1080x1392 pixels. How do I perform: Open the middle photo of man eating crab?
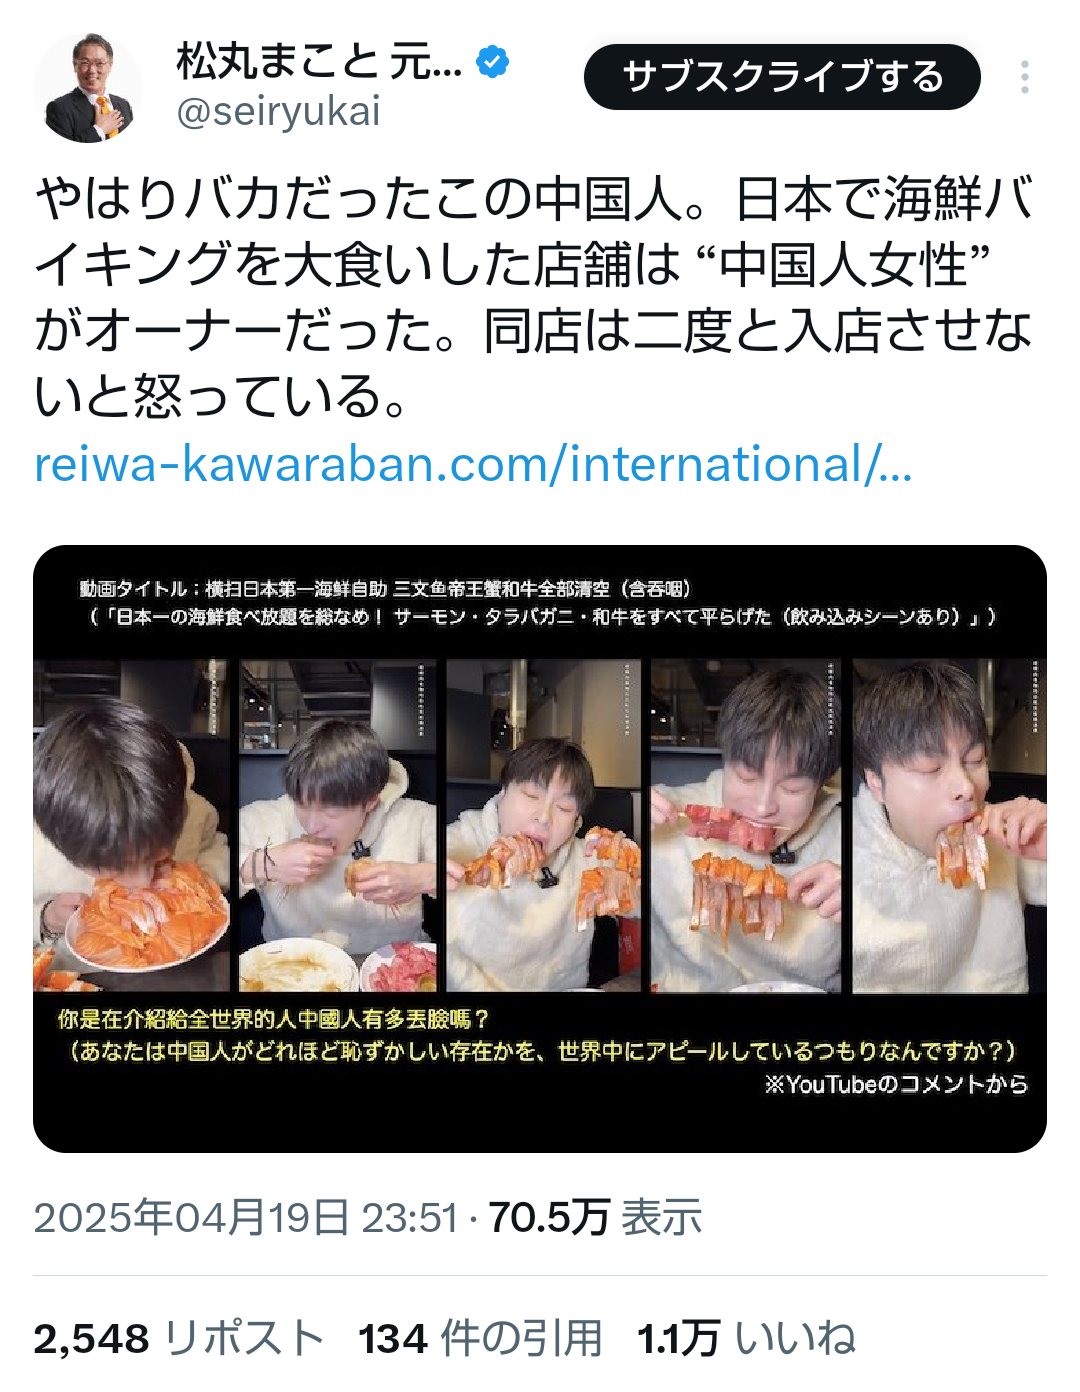point(543,825)
